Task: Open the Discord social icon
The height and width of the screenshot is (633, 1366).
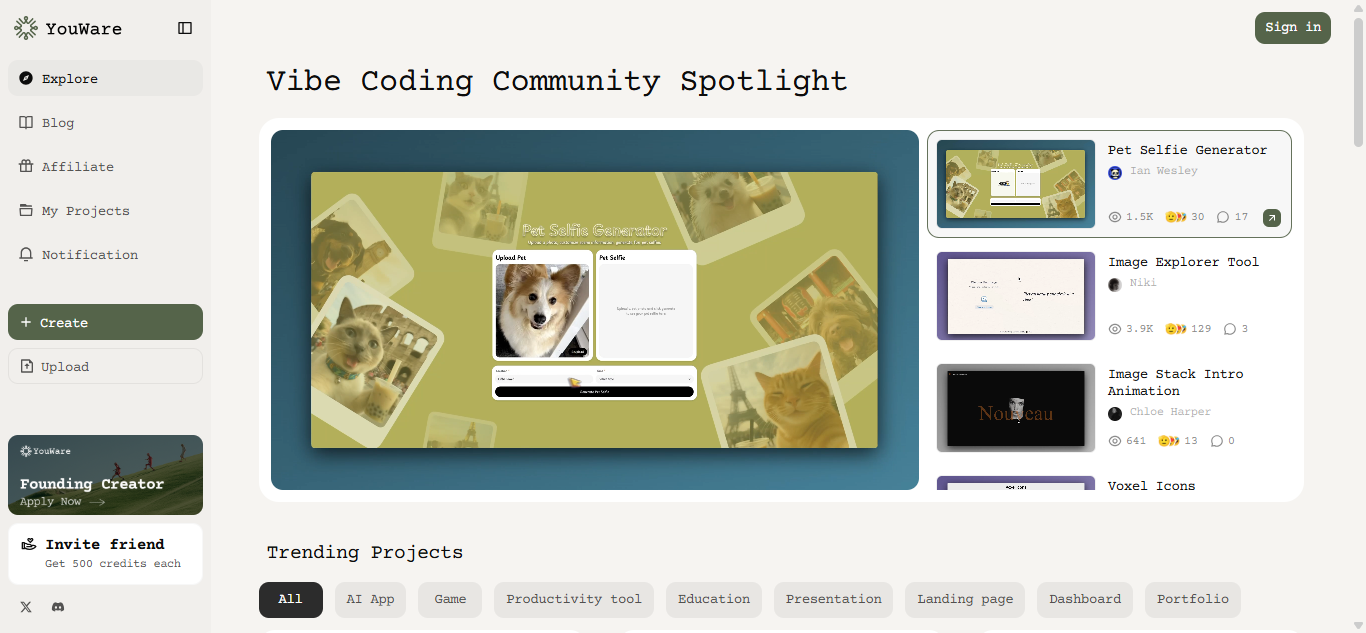Action: pyautogui.click(x=58, y=607)
